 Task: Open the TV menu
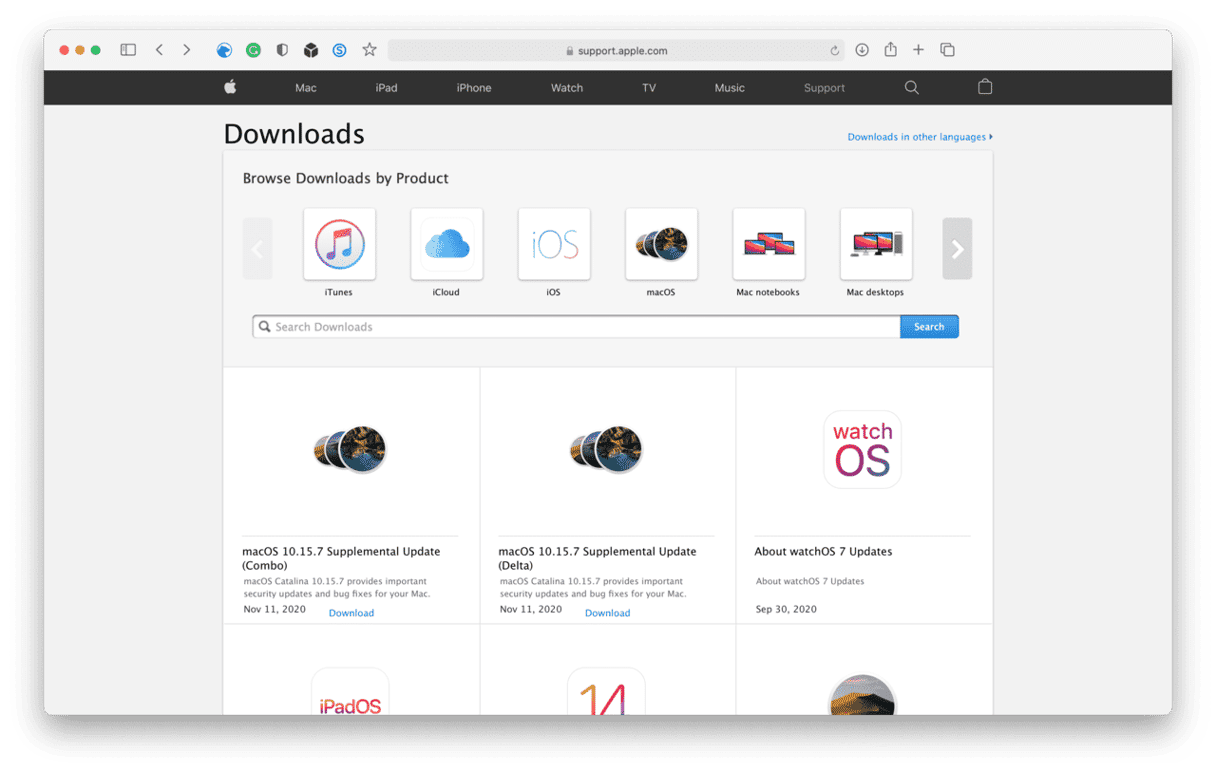(x=649, y=88)
